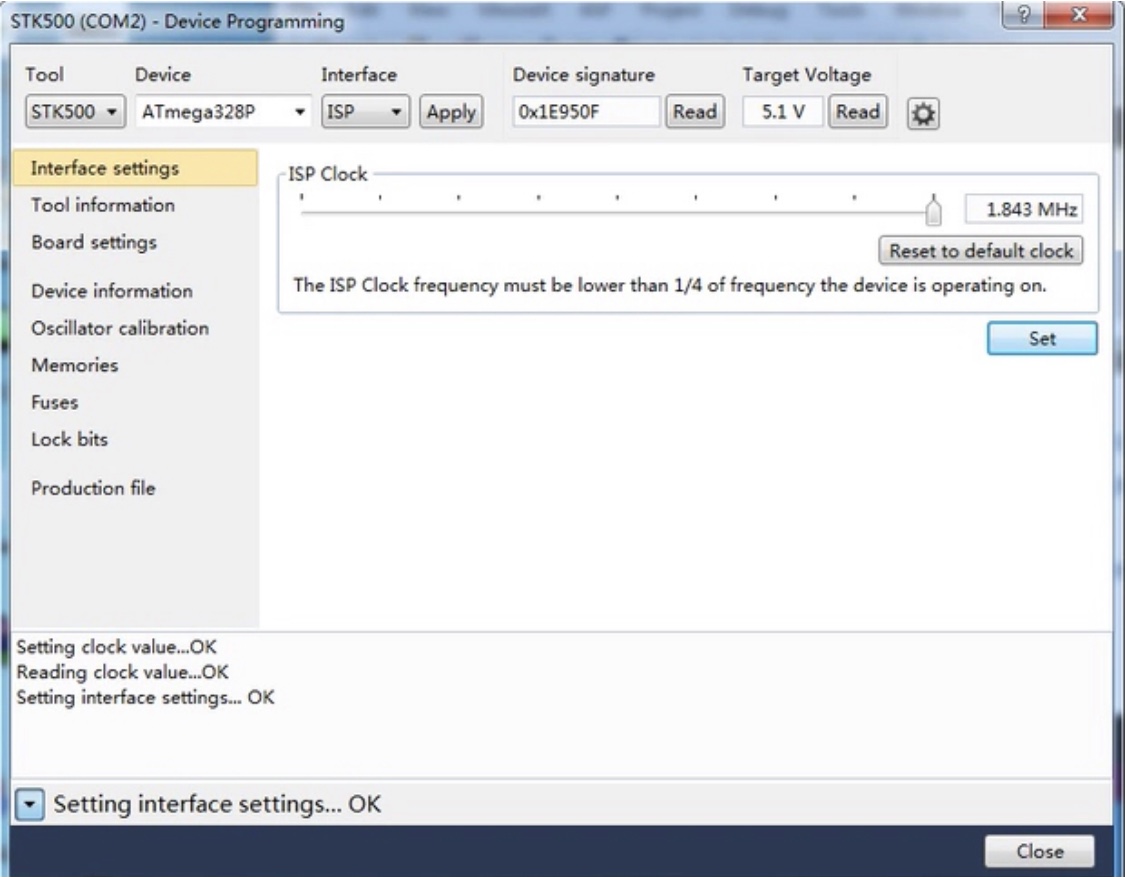Open the settings gear icon

(923, 113)
